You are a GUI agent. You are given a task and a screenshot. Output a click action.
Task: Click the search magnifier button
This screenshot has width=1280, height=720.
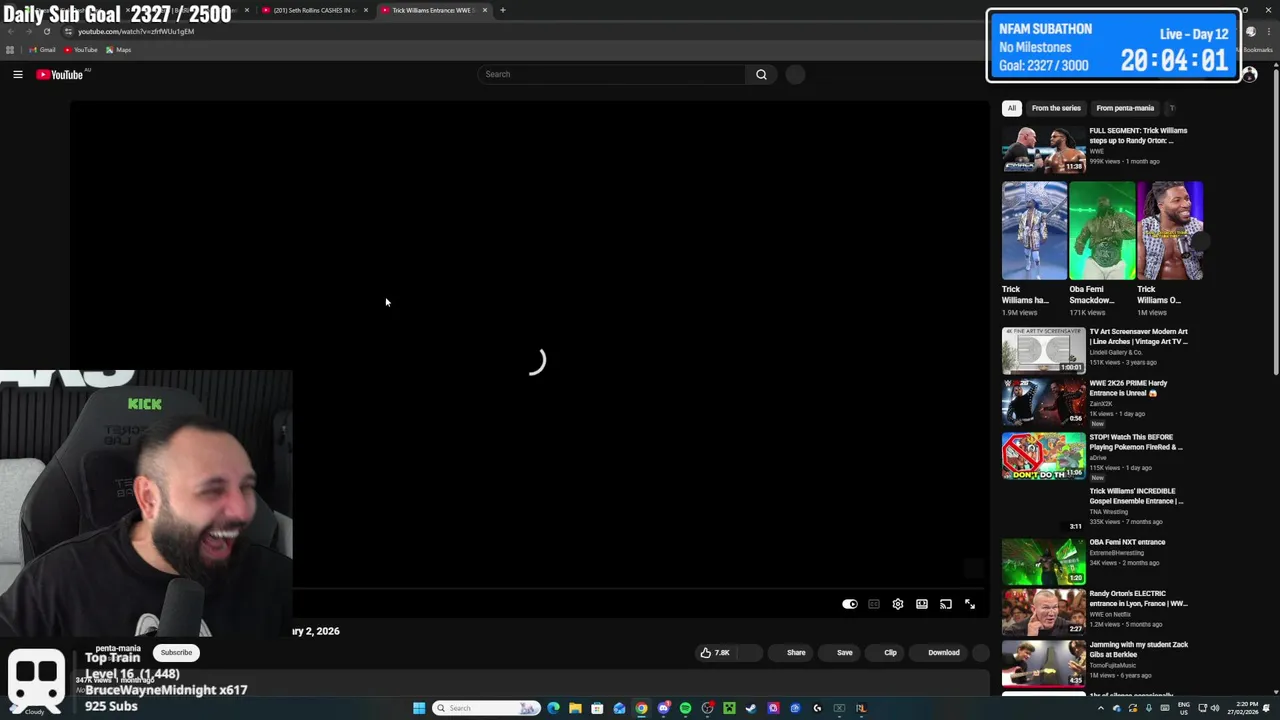[x=761, y=74]
